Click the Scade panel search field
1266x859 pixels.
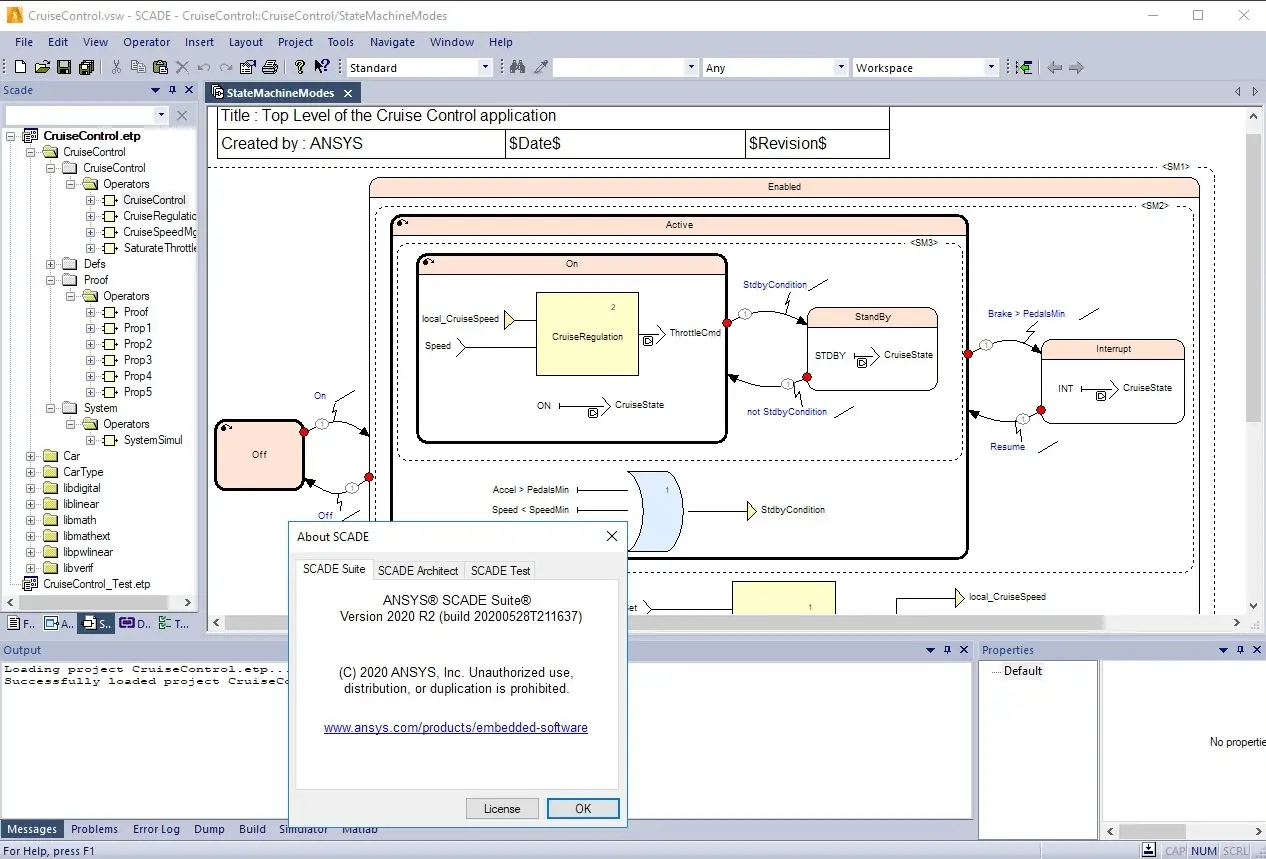[x=79, y=115]
